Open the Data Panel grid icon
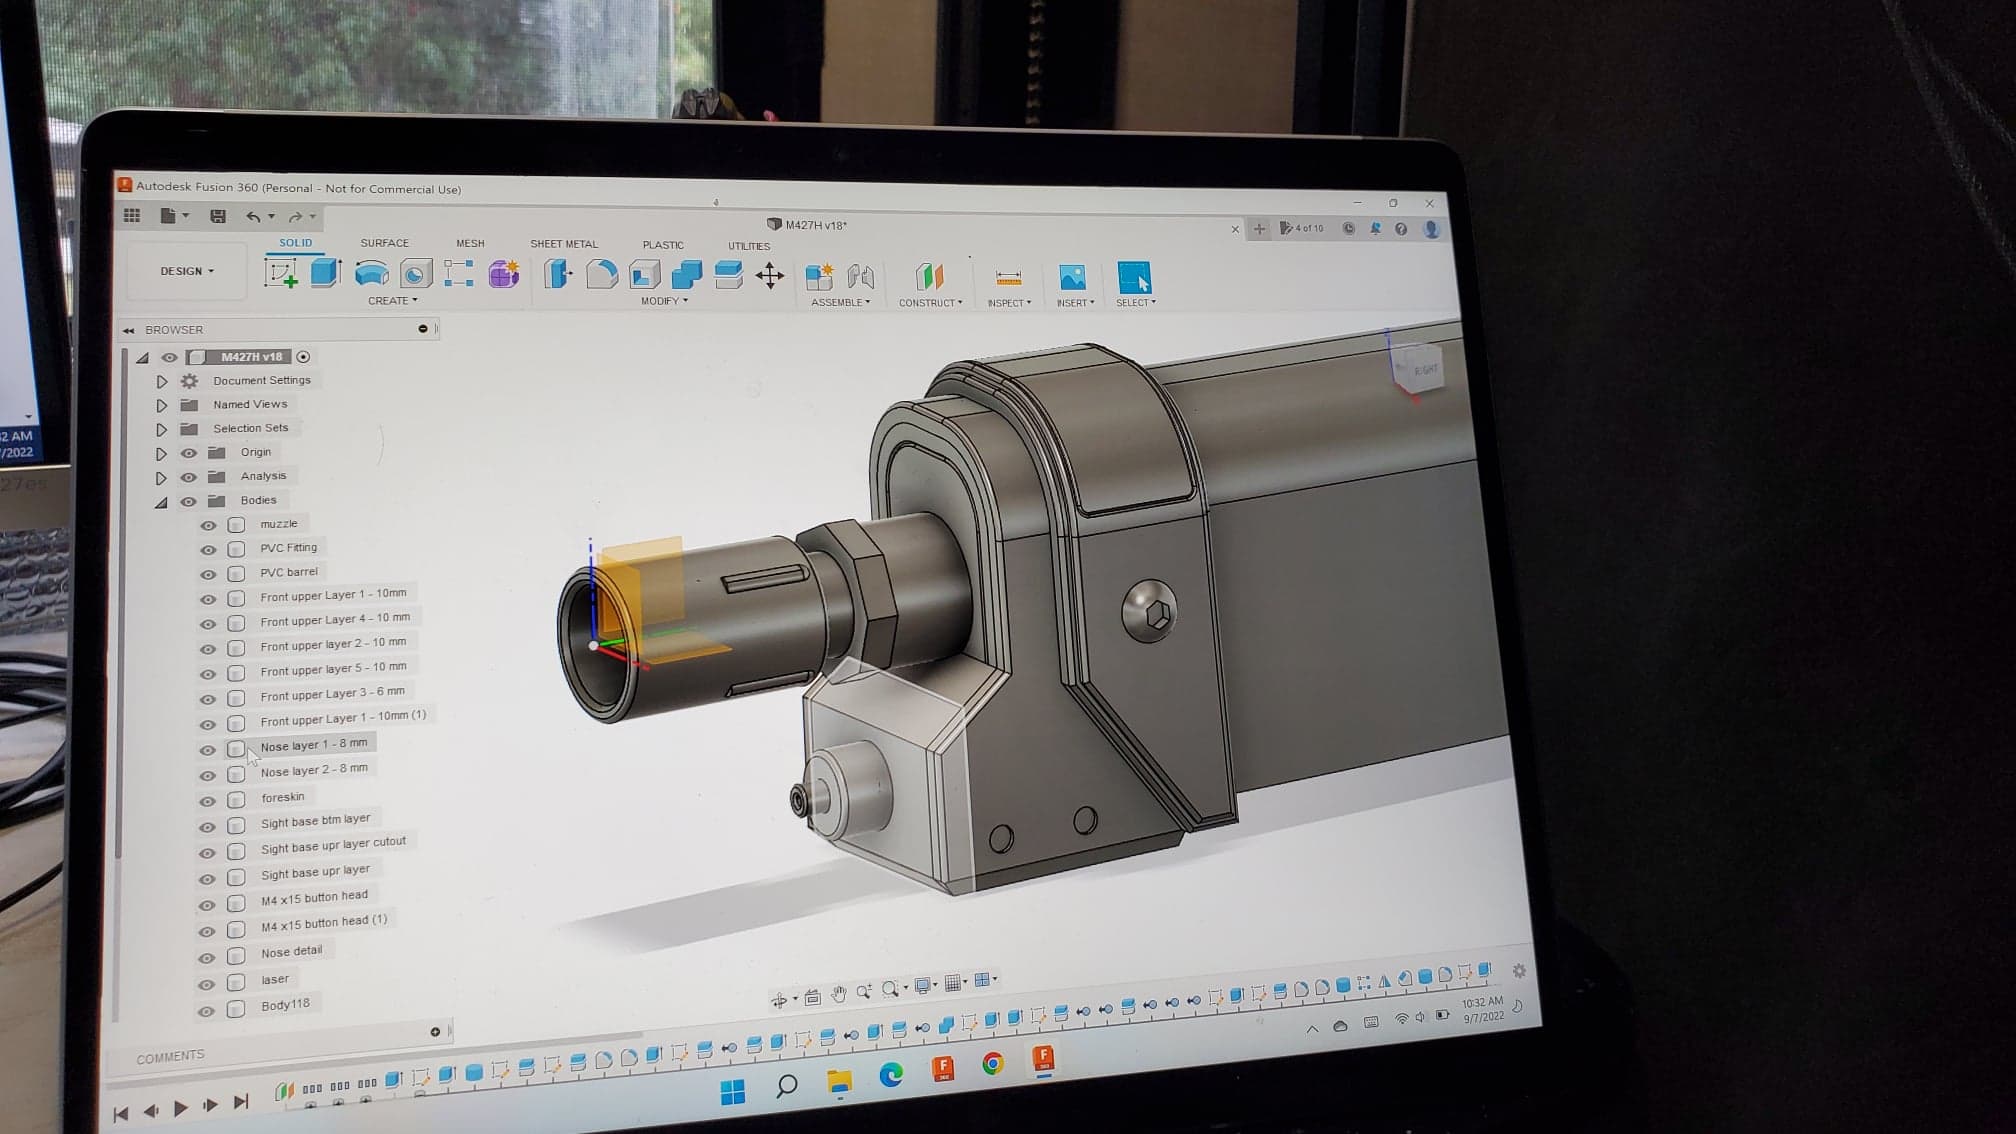 (x=132, y=215)
